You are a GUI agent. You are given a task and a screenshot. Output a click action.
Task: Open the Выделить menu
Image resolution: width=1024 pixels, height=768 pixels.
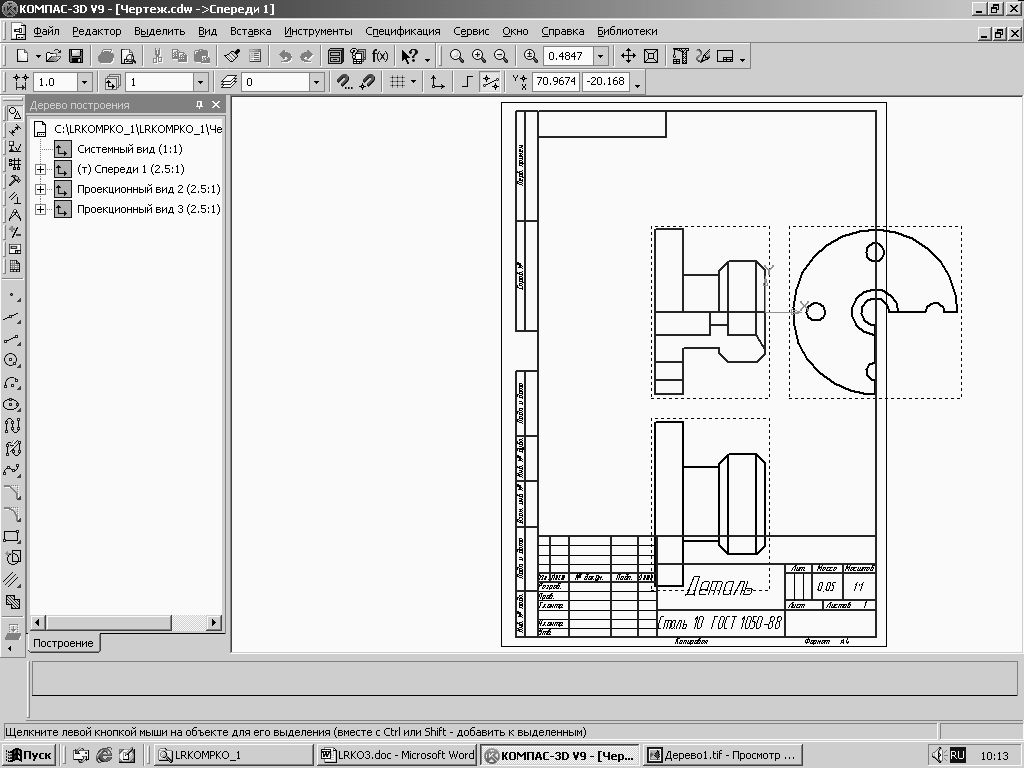click(x=159, y=31)
